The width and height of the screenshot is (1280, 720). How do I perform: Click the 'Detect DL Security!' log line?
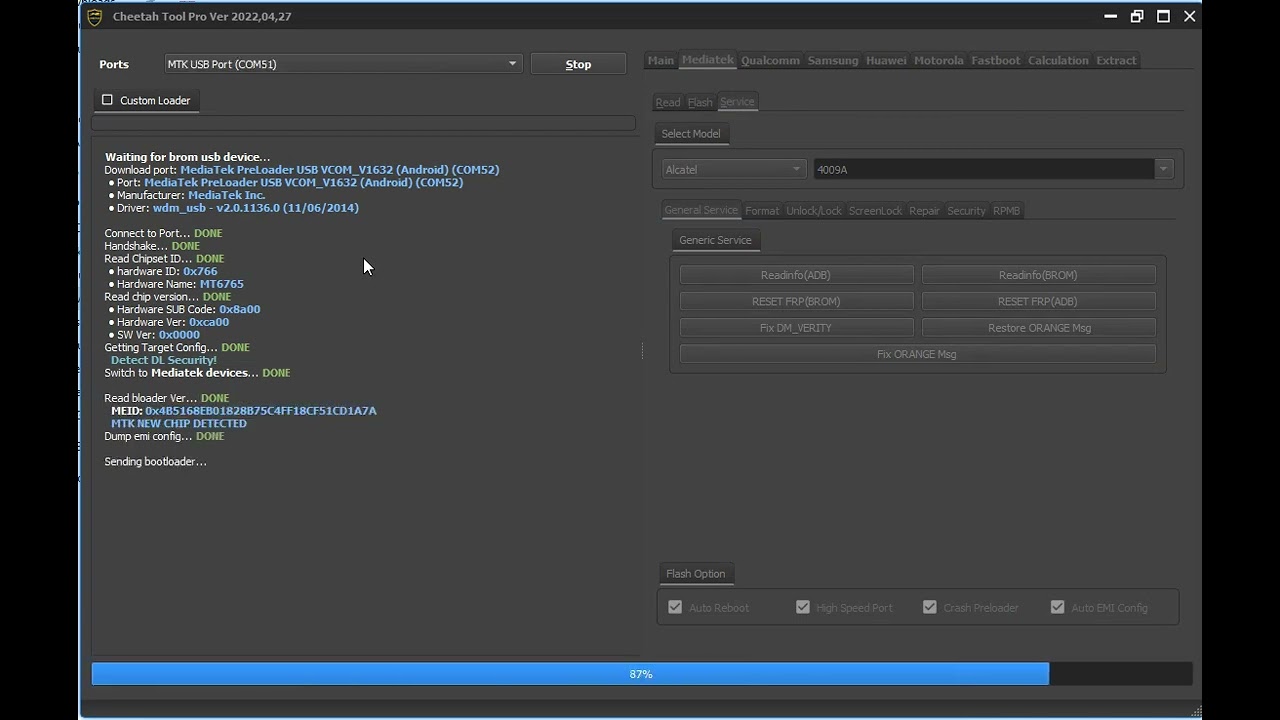click(x=164, y=360)
